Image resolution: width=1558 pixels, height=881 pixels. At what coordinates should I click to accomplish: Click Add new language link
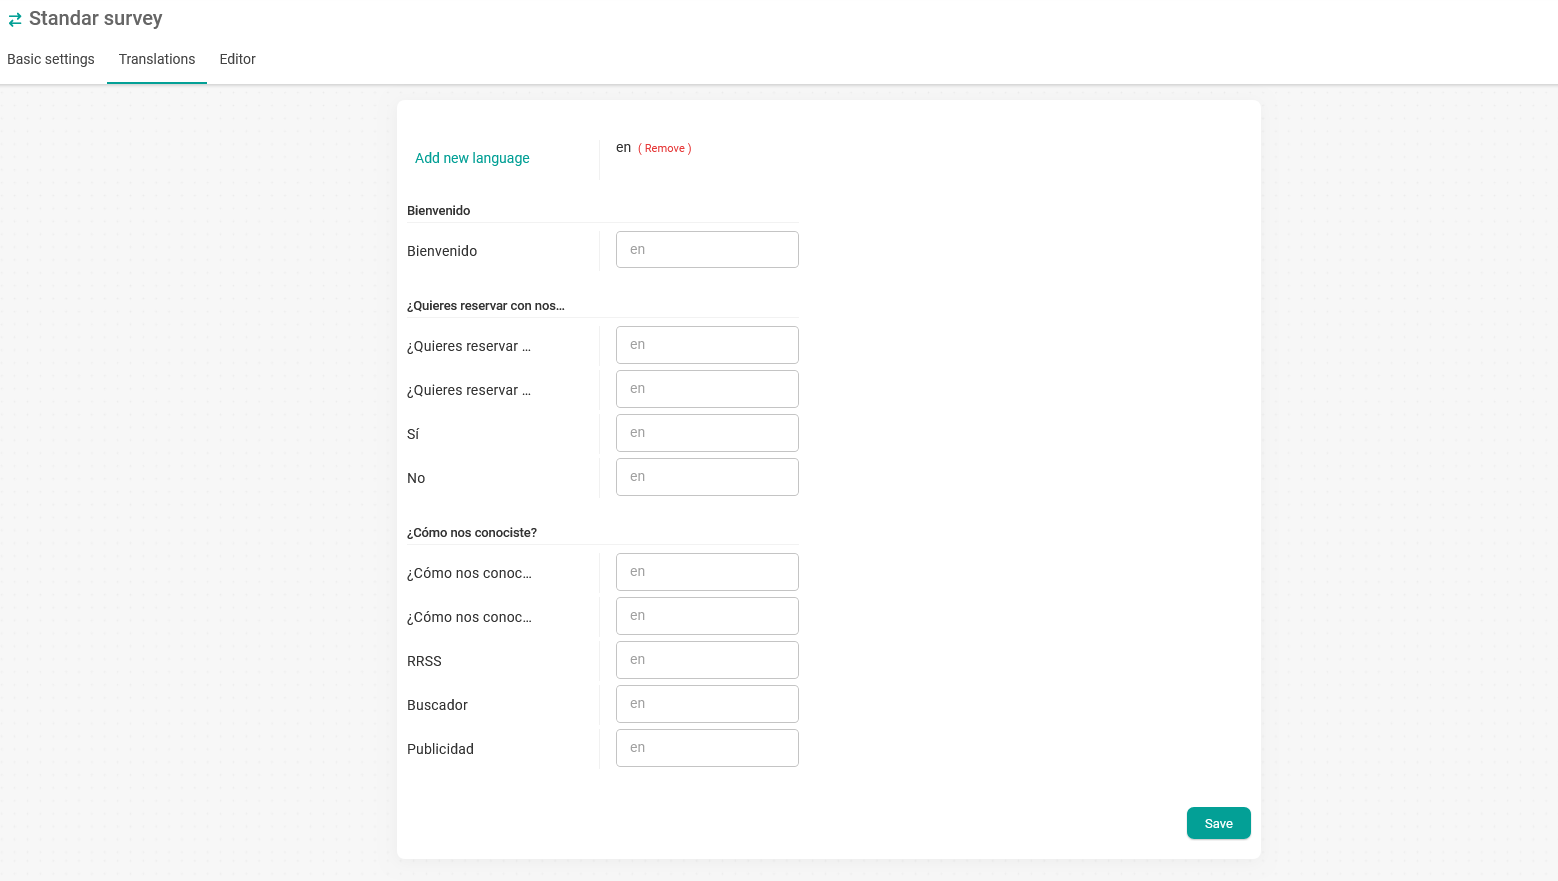(x=472, y=158)
